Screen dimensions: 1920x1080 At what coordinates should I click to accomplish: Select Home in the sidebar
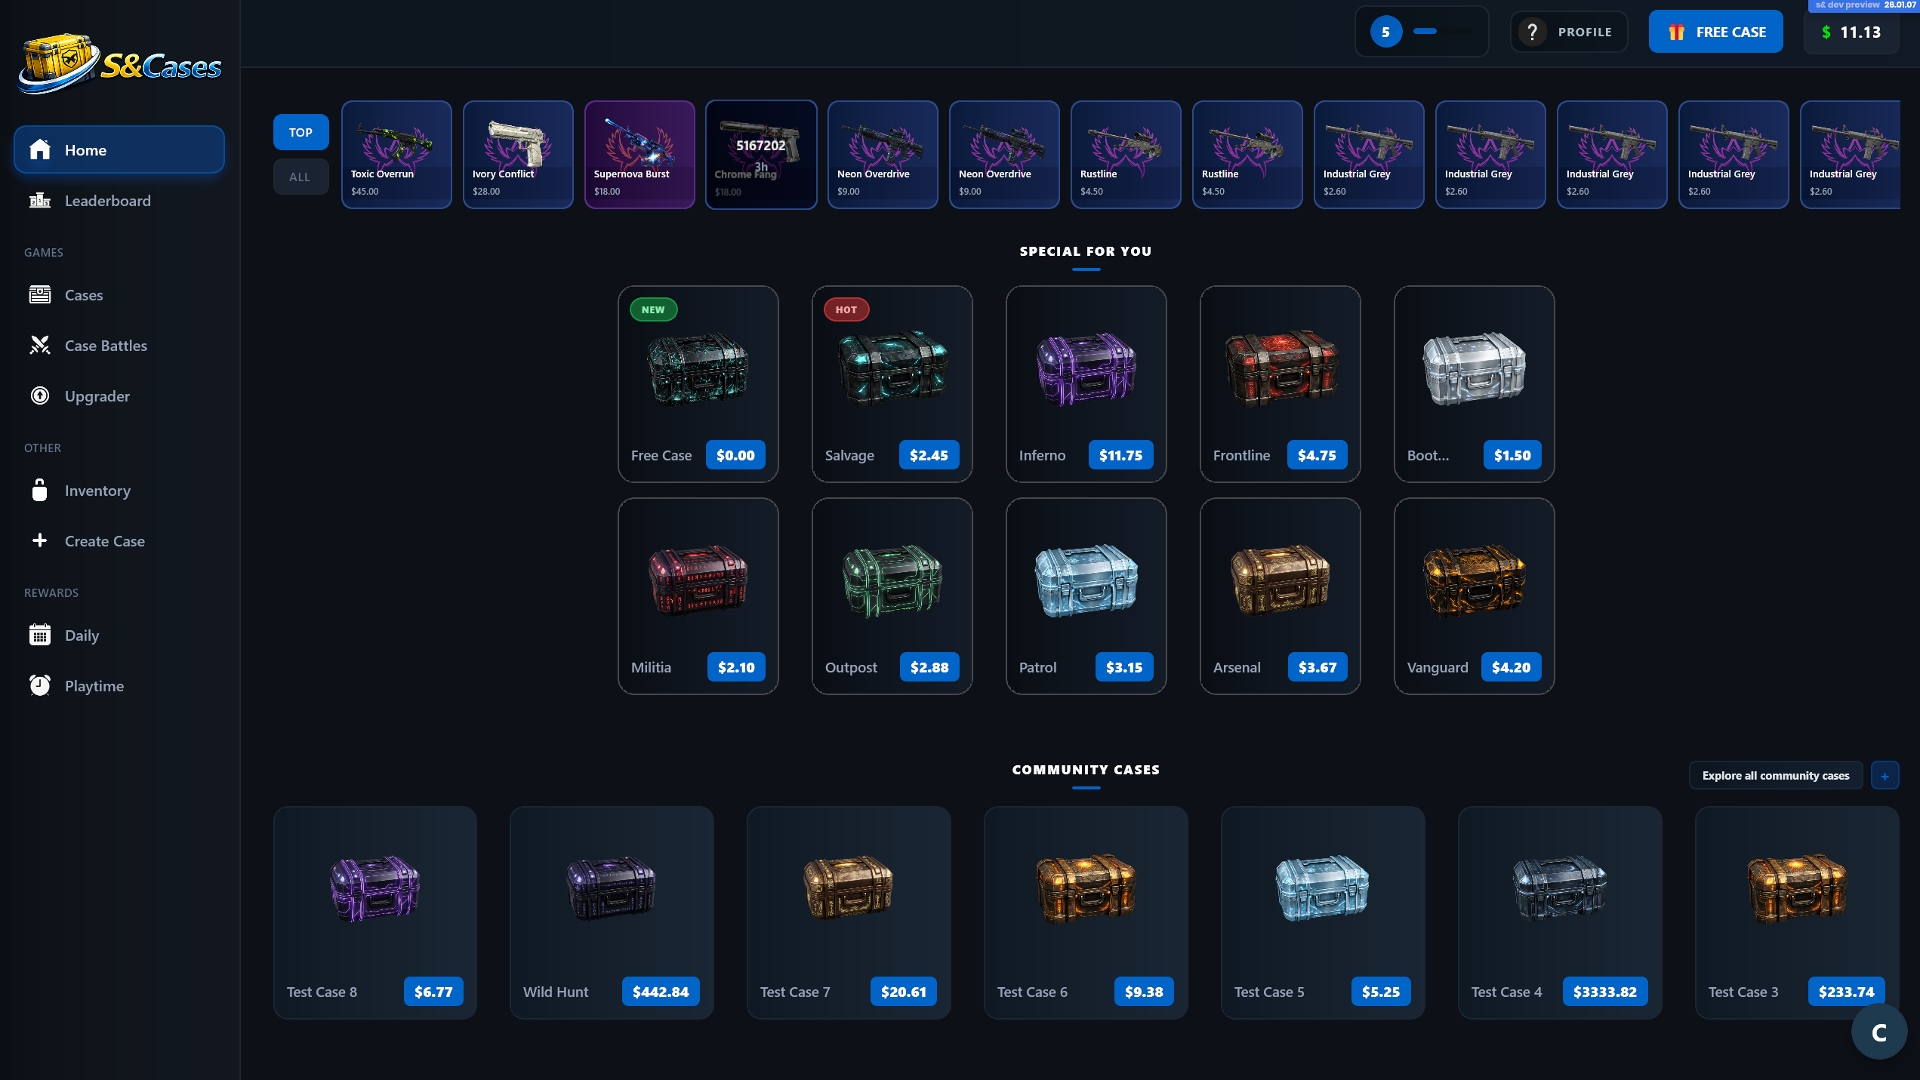click(119, 150)
